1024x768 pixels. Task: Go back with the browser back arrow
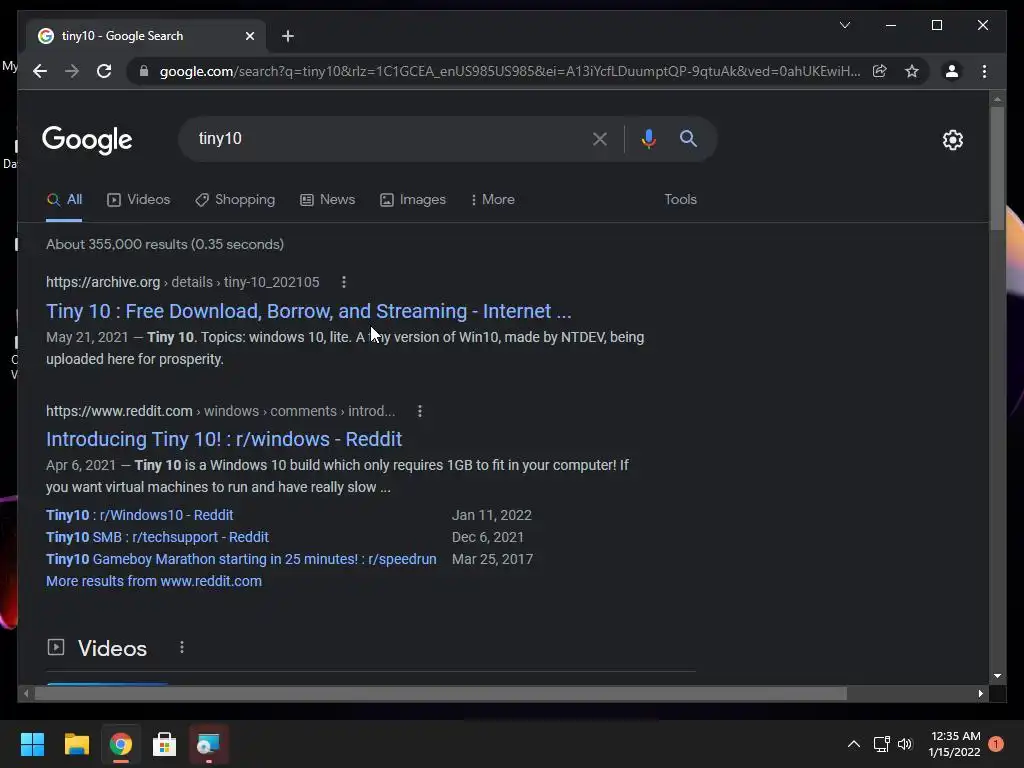(x=40, y=71)
